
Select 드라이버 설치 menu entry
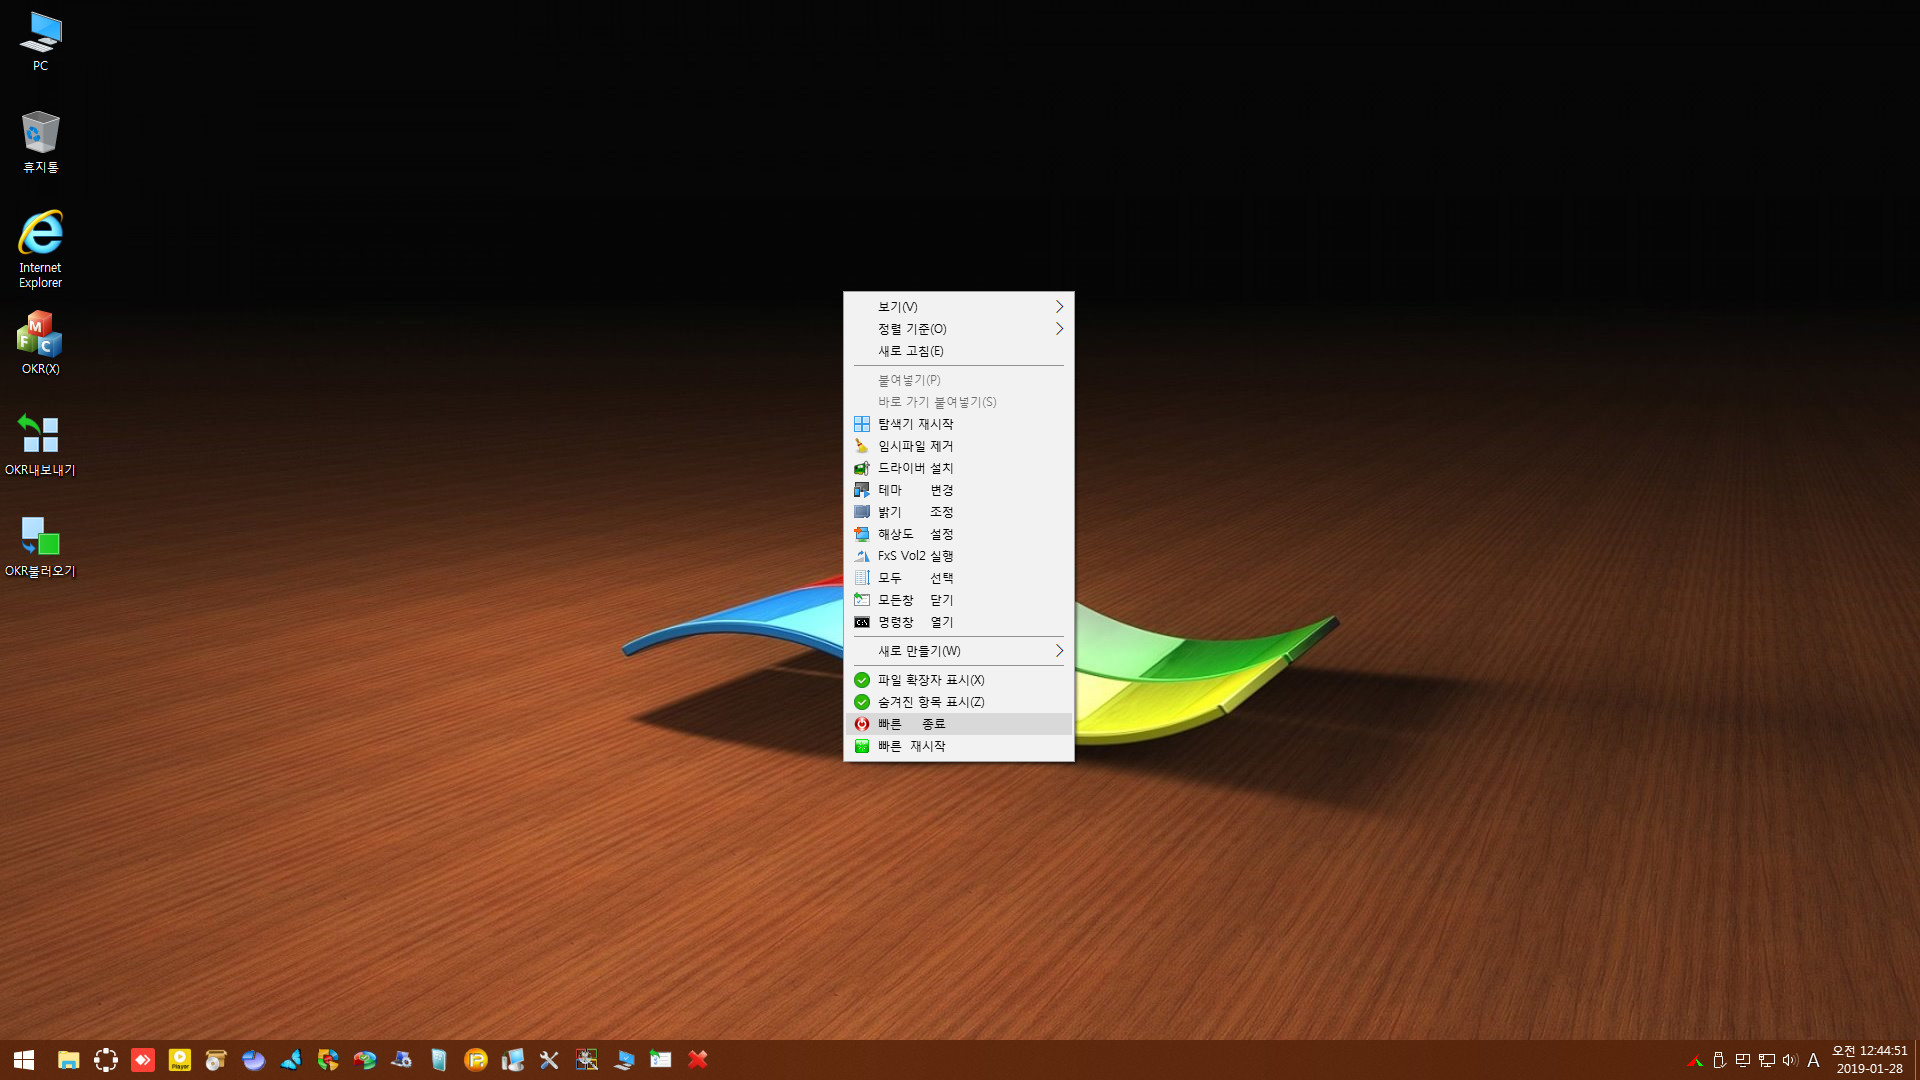click(x=958, y=468)
